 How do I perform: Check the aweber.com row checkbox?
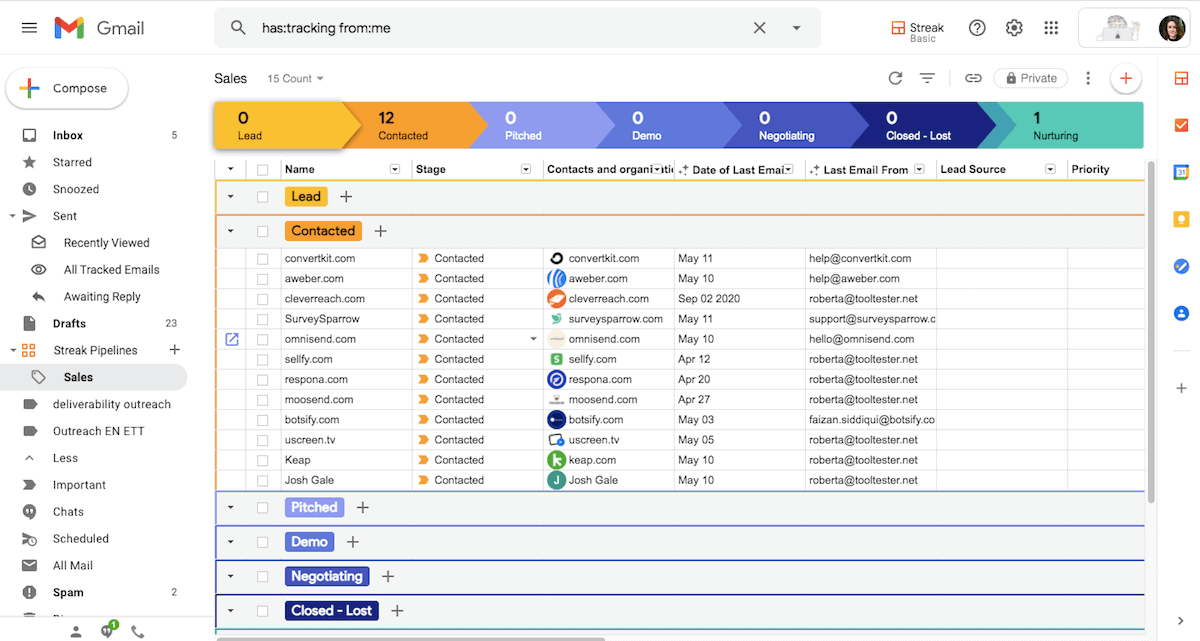[x=263, y=279]
